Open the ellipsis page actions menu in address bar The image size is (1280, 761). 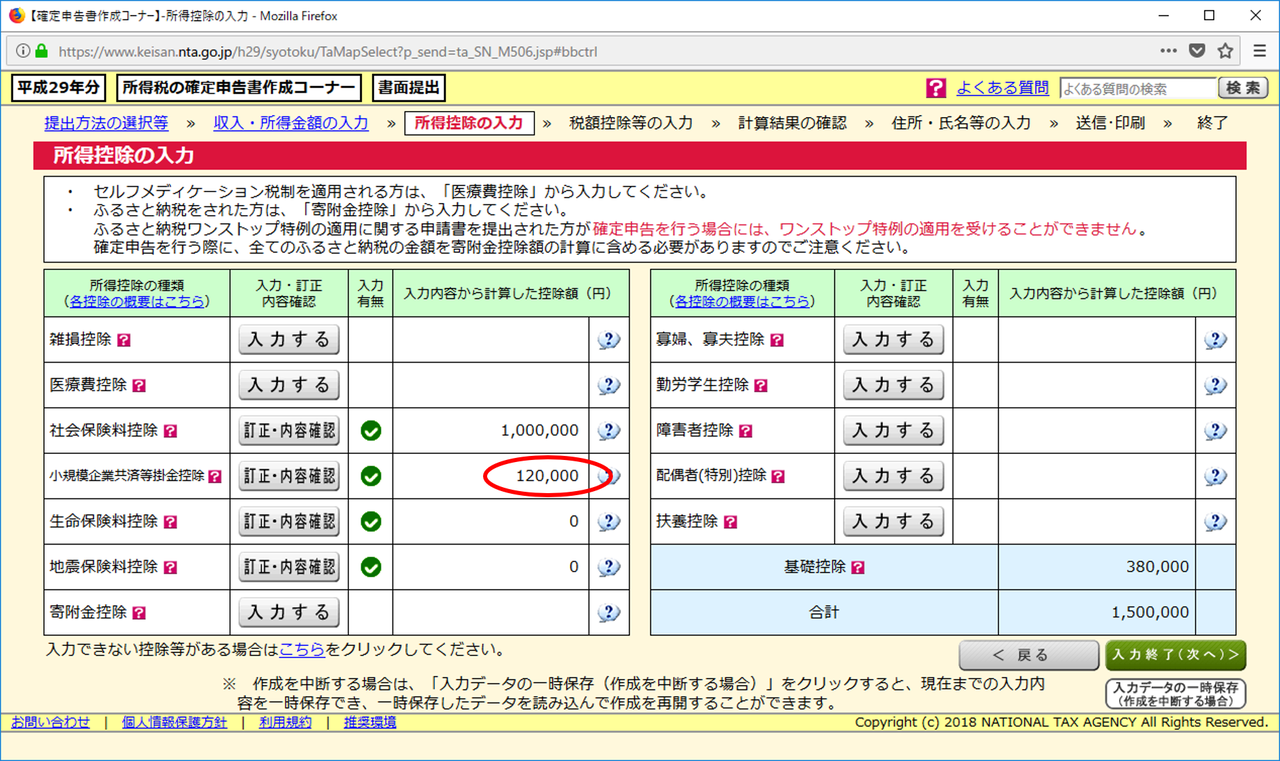tap(1168, 51)
